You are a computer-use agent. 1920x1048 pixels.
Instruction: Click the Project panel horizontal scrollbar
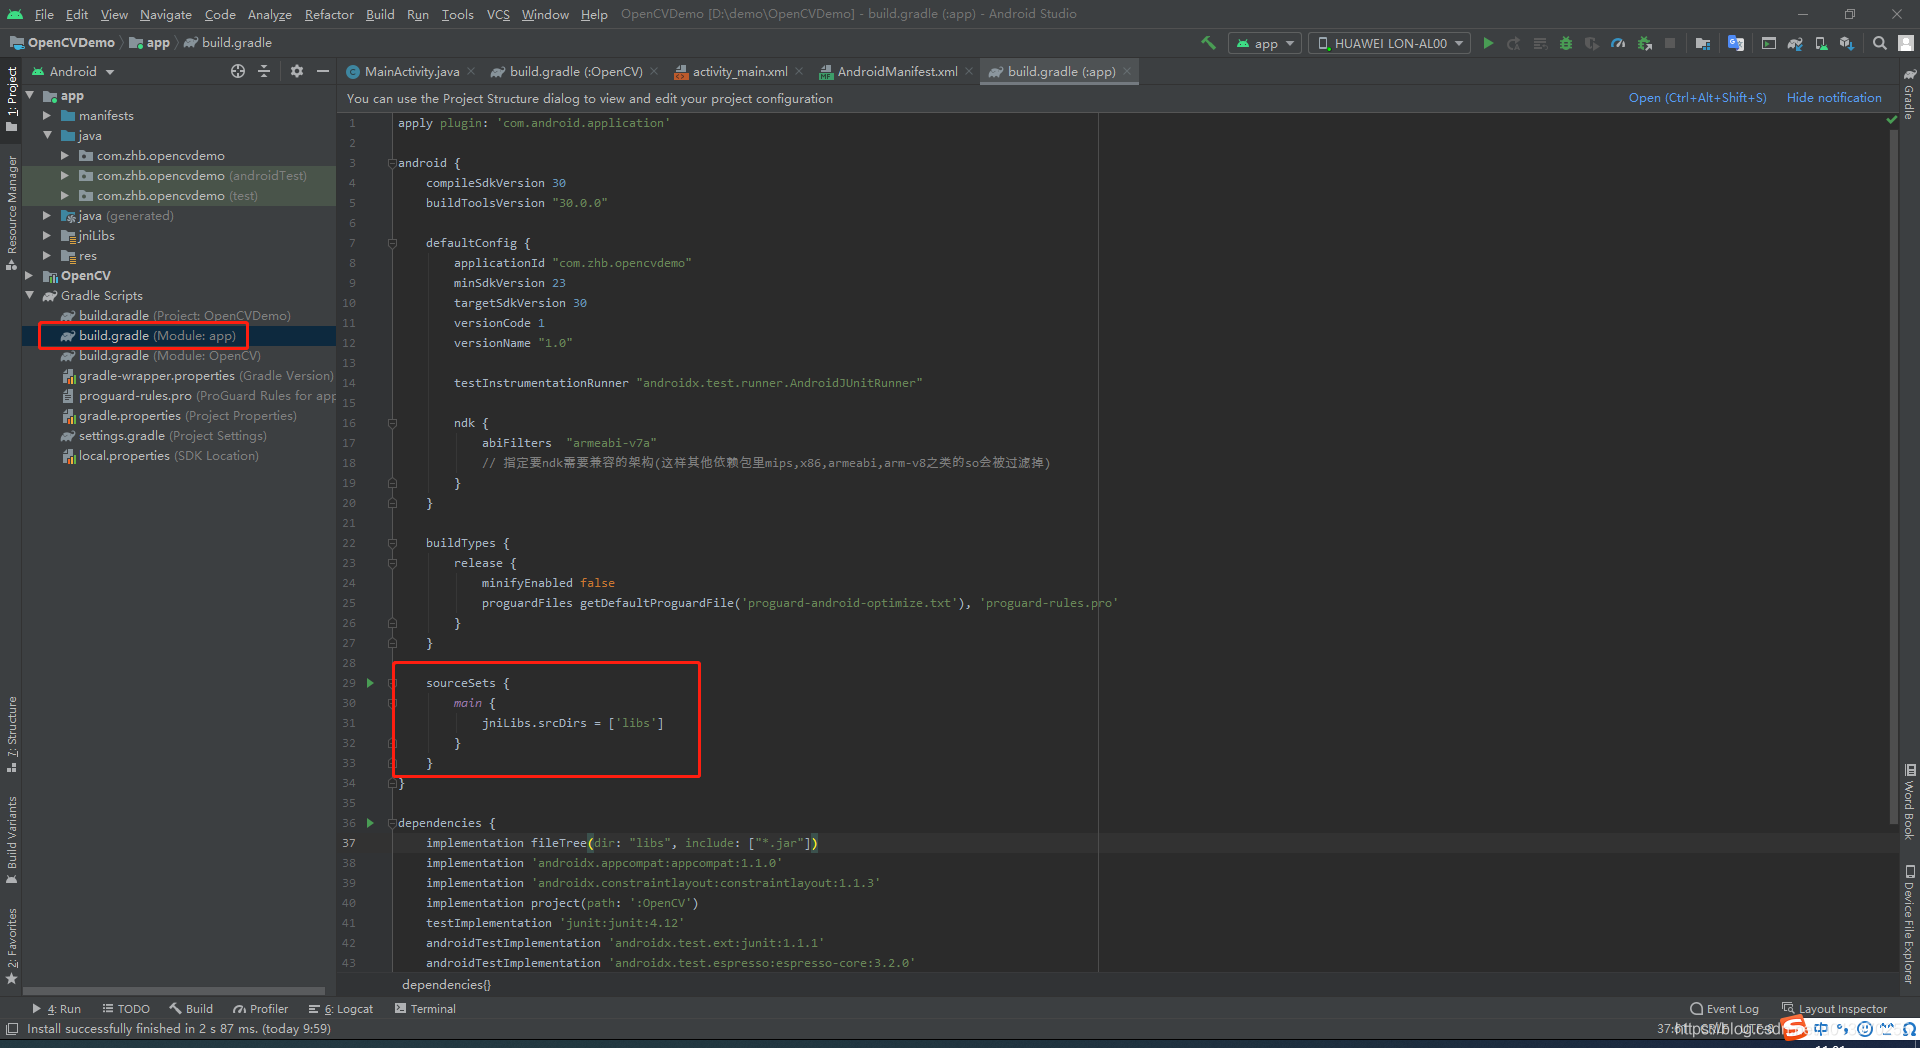coord(176,991)
